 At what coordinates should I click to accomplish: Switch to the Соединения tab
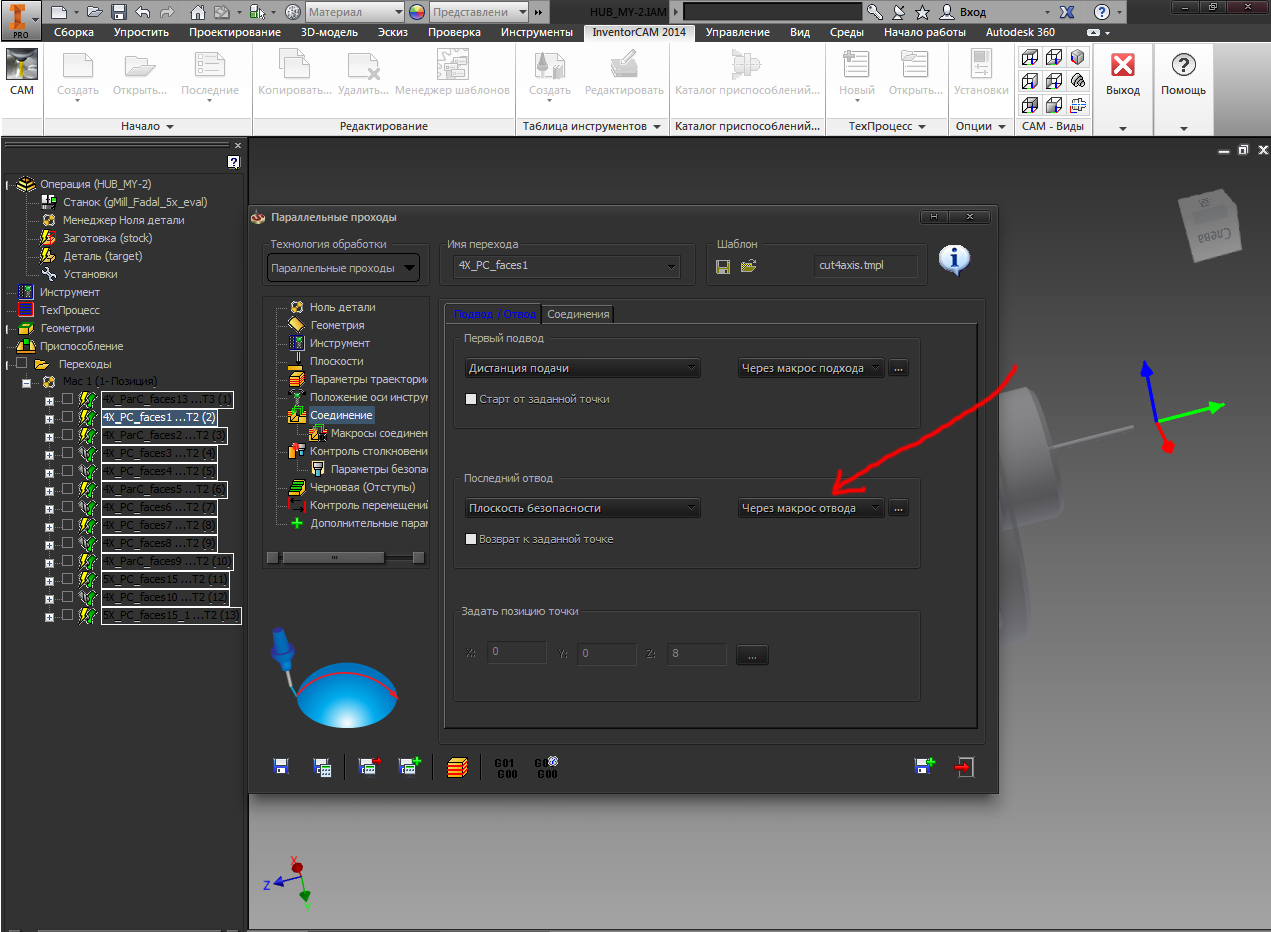(578, 314)
